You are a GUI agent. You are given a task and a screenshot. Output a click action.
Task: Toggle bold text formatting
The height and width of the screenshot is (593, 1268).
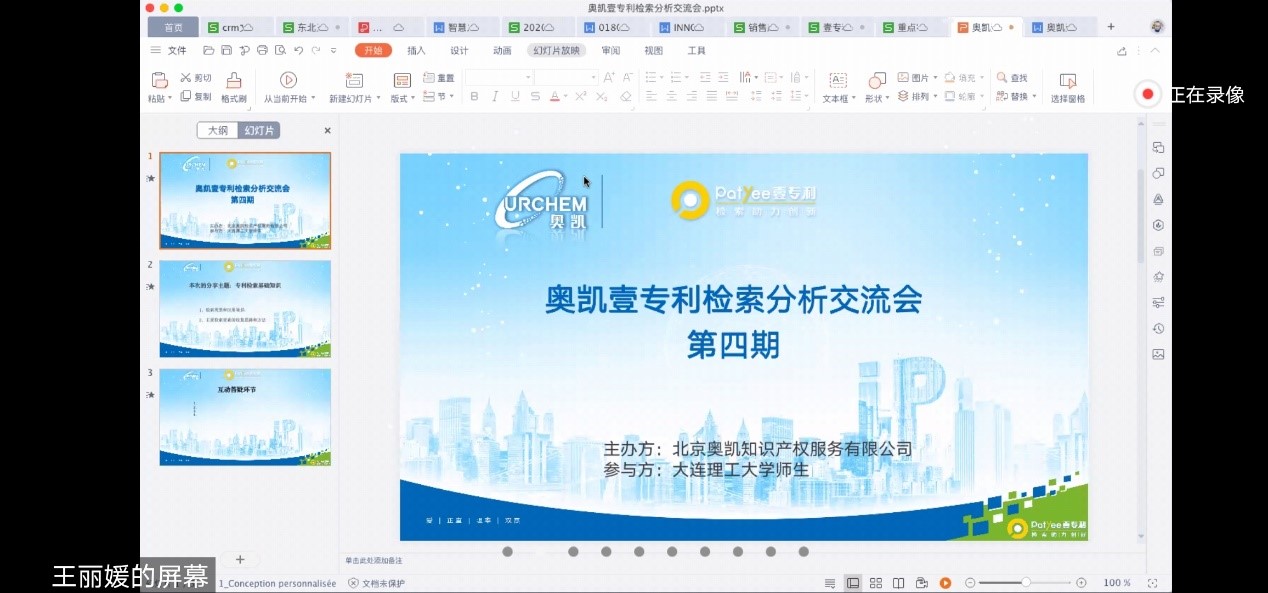474,97
